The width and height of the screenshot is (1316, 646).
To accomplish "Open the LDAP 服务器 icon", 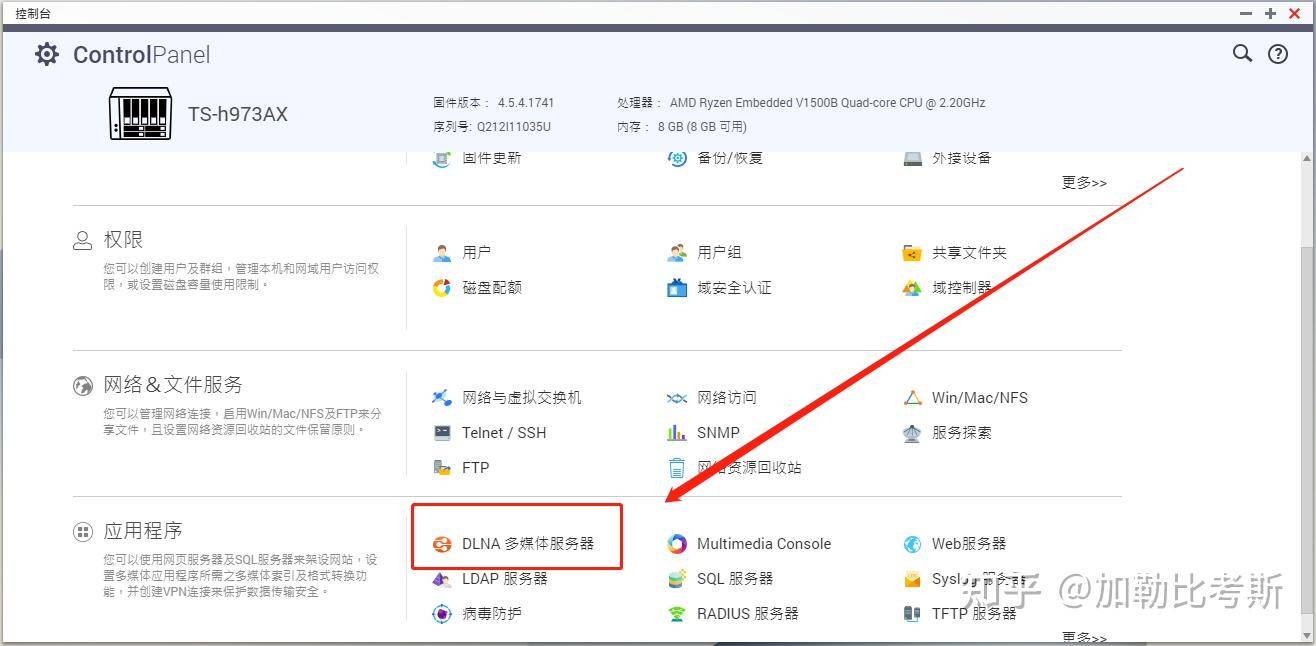I will (442, 579).
